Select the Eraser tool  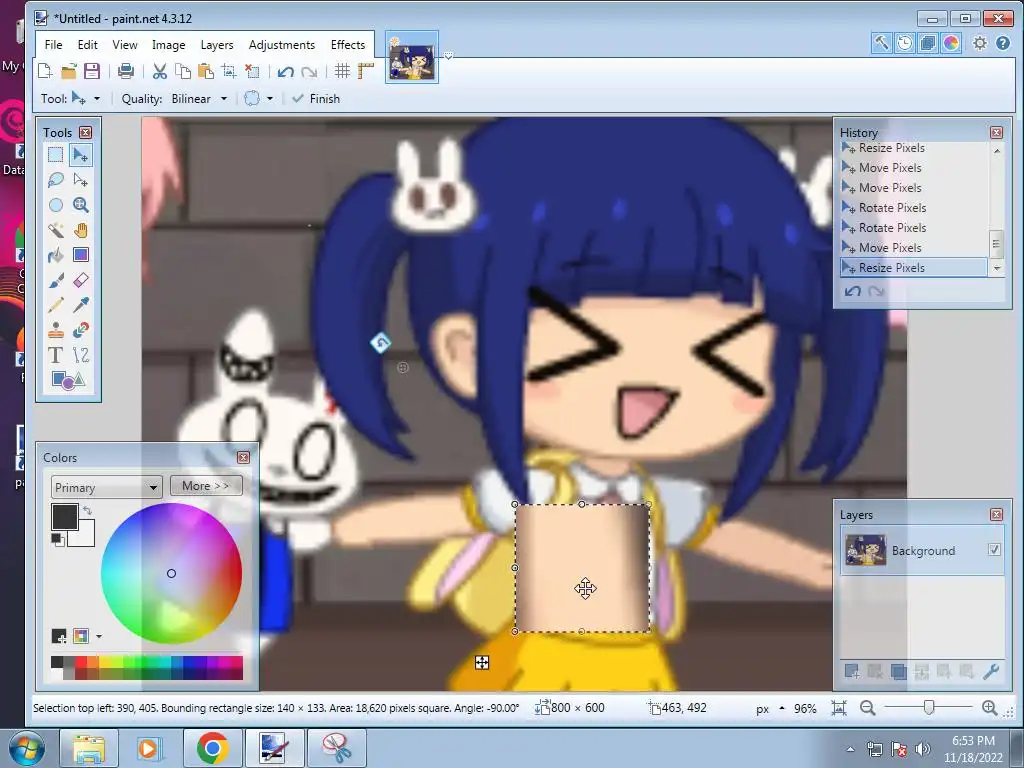[x=80, y=280]
